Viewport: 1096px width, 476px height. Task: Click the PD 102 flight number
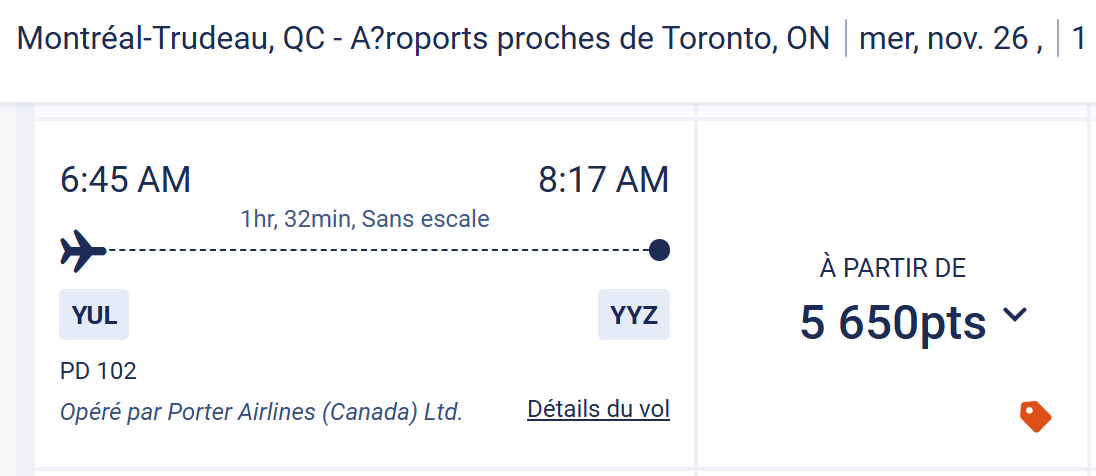coord(98,371)
